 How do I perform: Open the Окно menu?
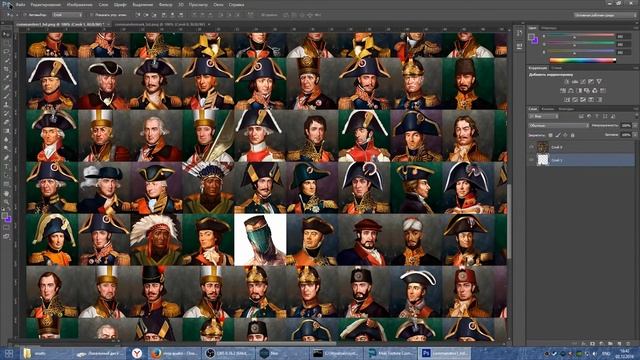(218, 5)
